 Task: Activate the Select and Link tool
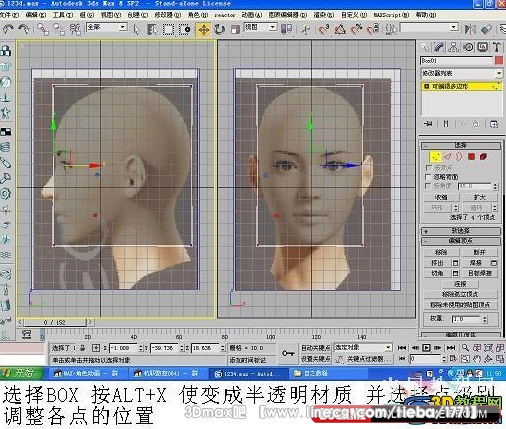click(x=43, y=29)
